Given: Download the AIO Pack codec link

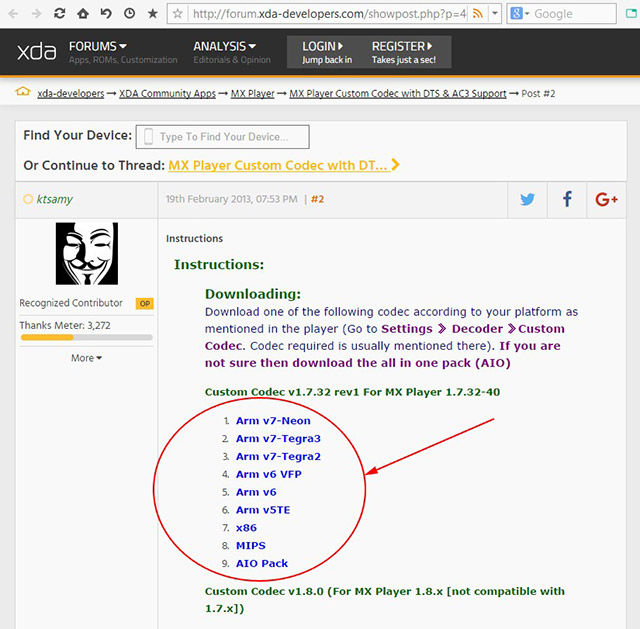Looking at the screenshot, I should coord(261,563).
